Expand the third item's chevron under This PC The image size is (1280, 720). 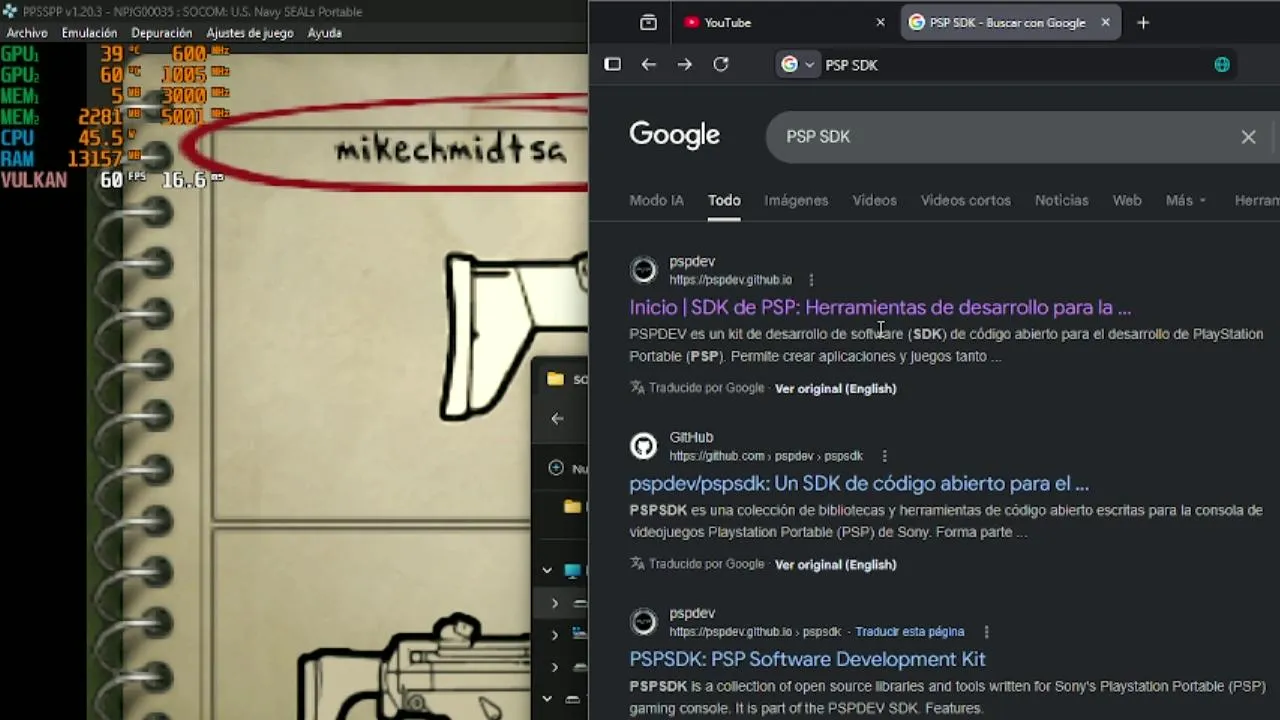click(x=555, y=667)
